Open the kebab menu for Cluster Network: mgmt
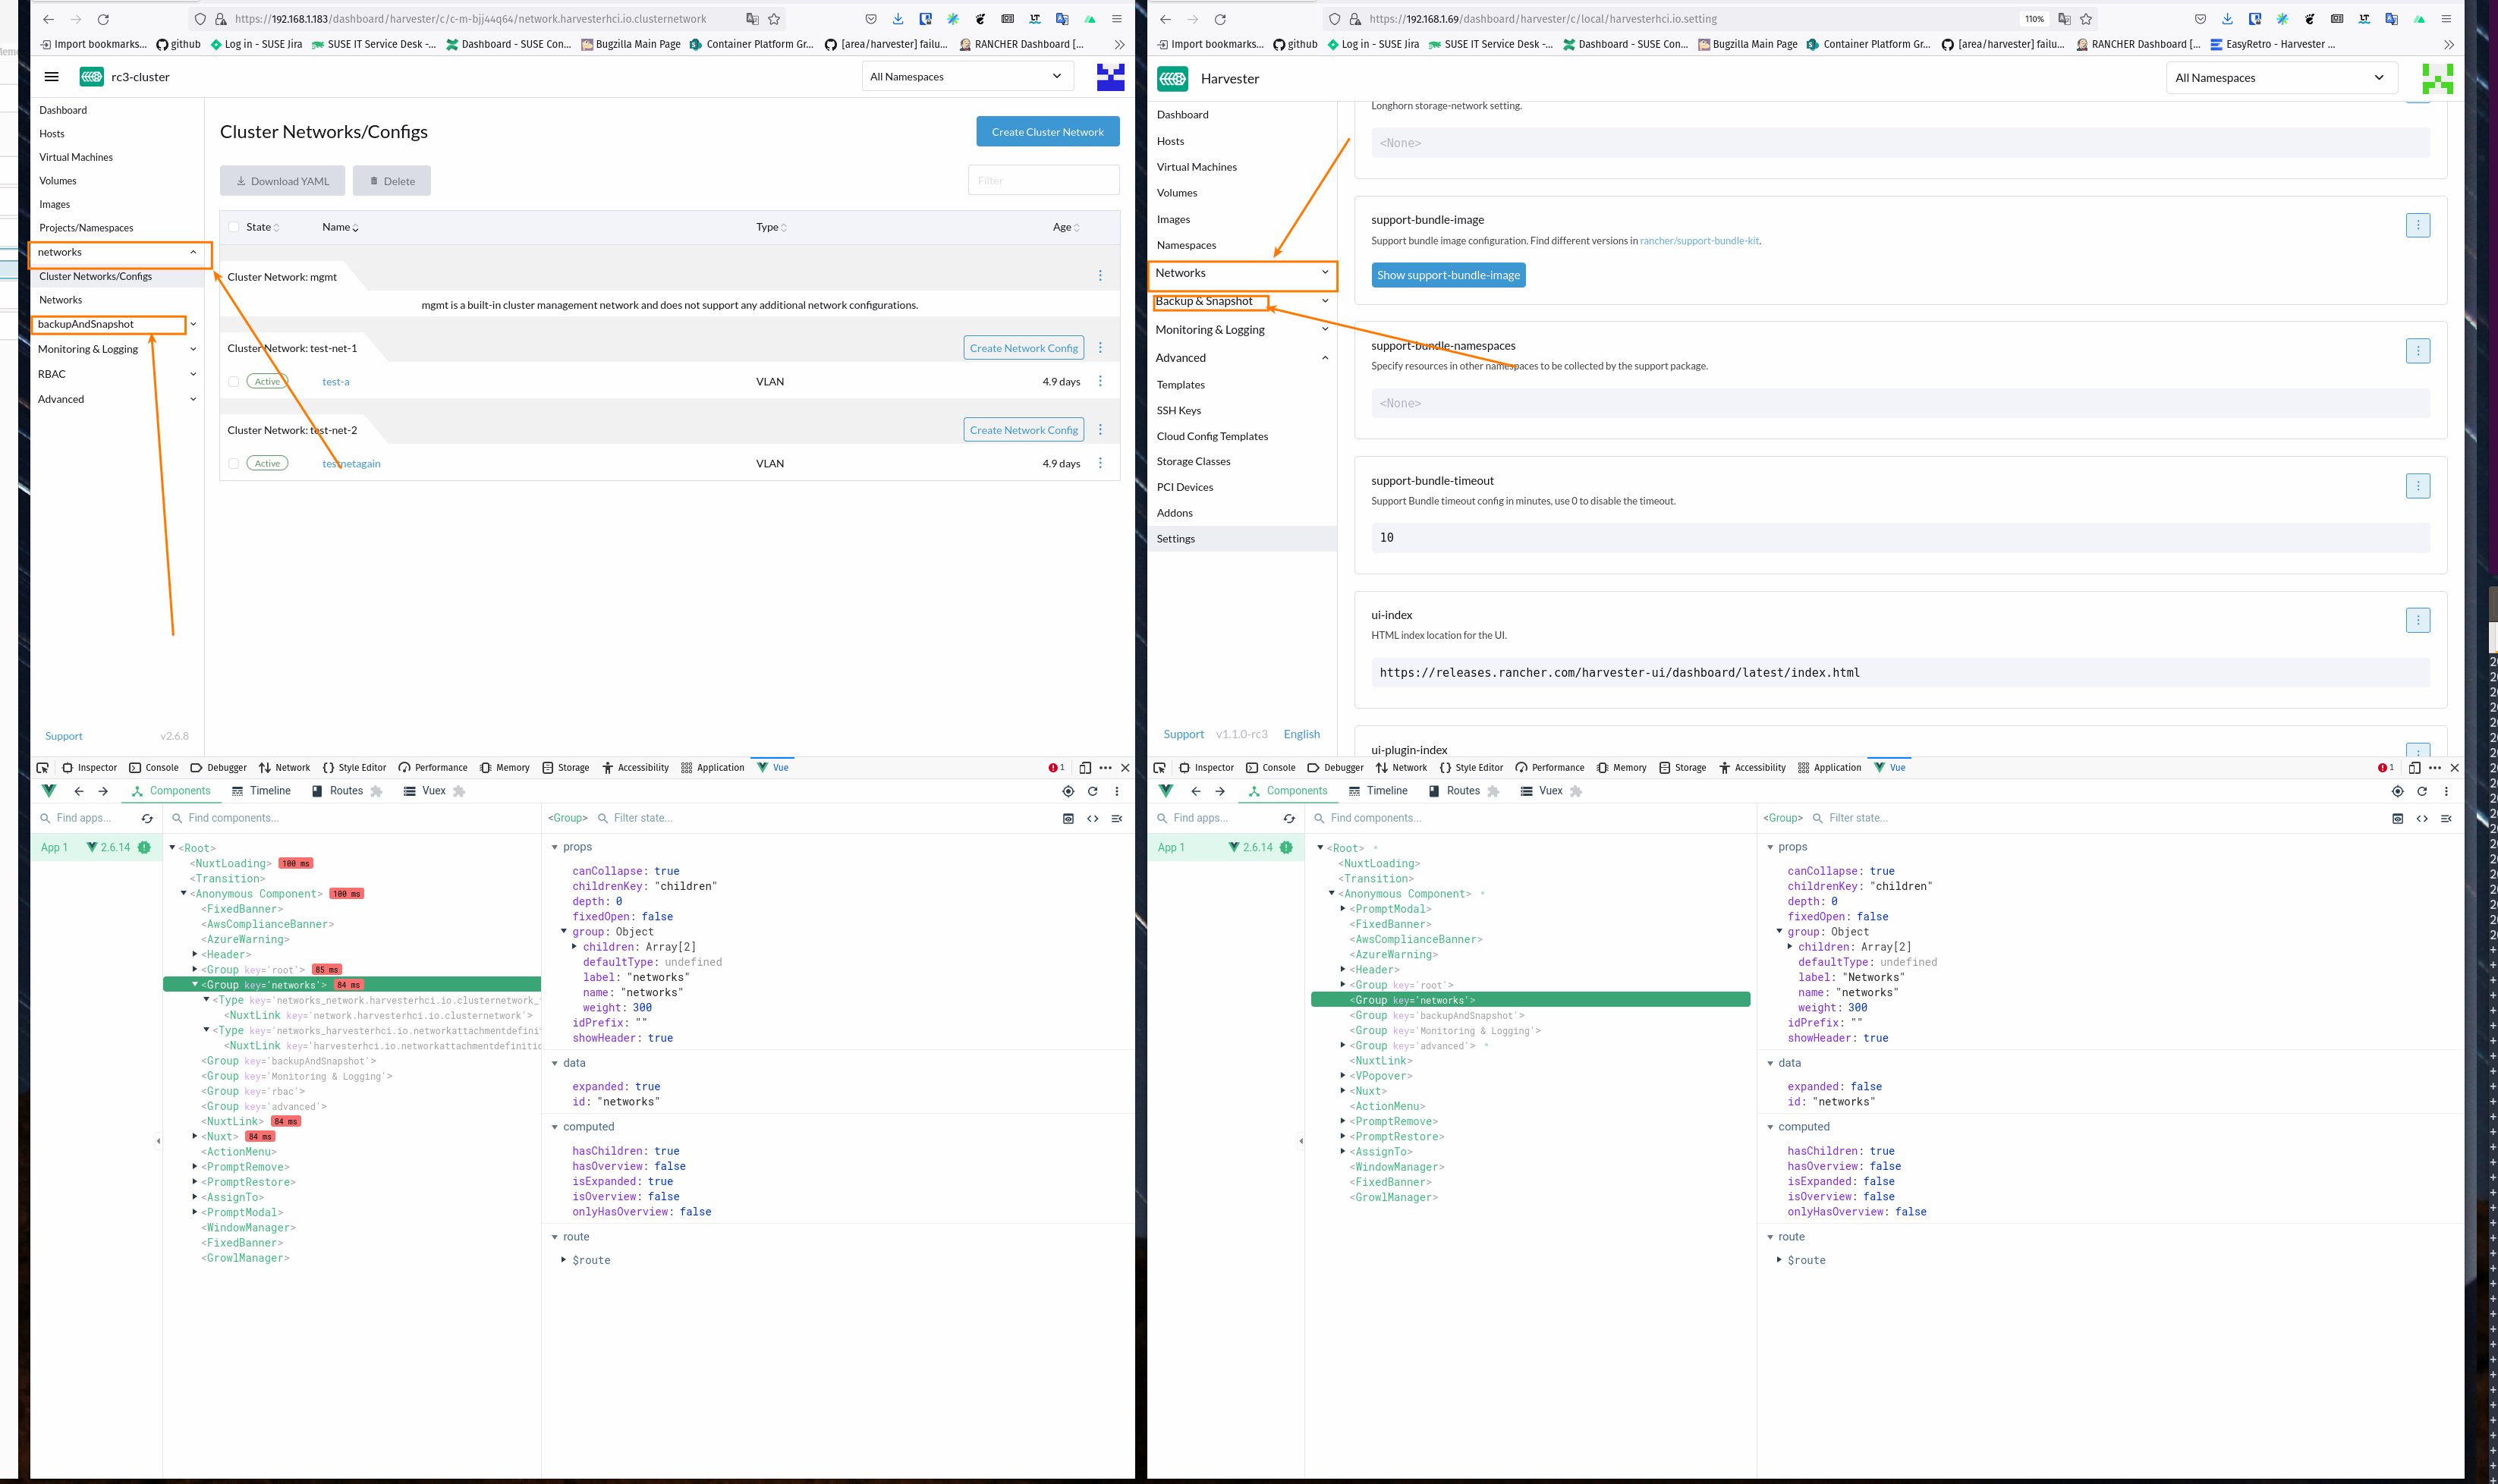2498x1484 pixels. click(x=1101, y=275)
